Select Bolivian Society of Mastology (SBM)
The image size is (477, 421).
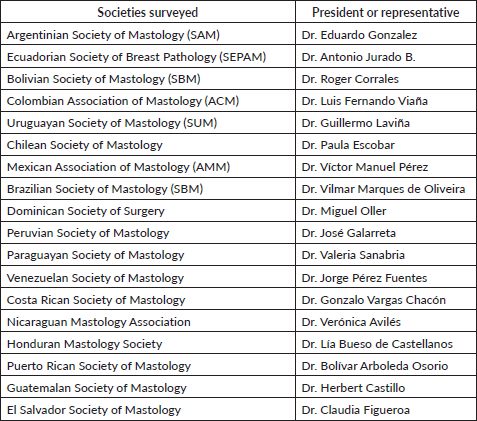point(104,79)
